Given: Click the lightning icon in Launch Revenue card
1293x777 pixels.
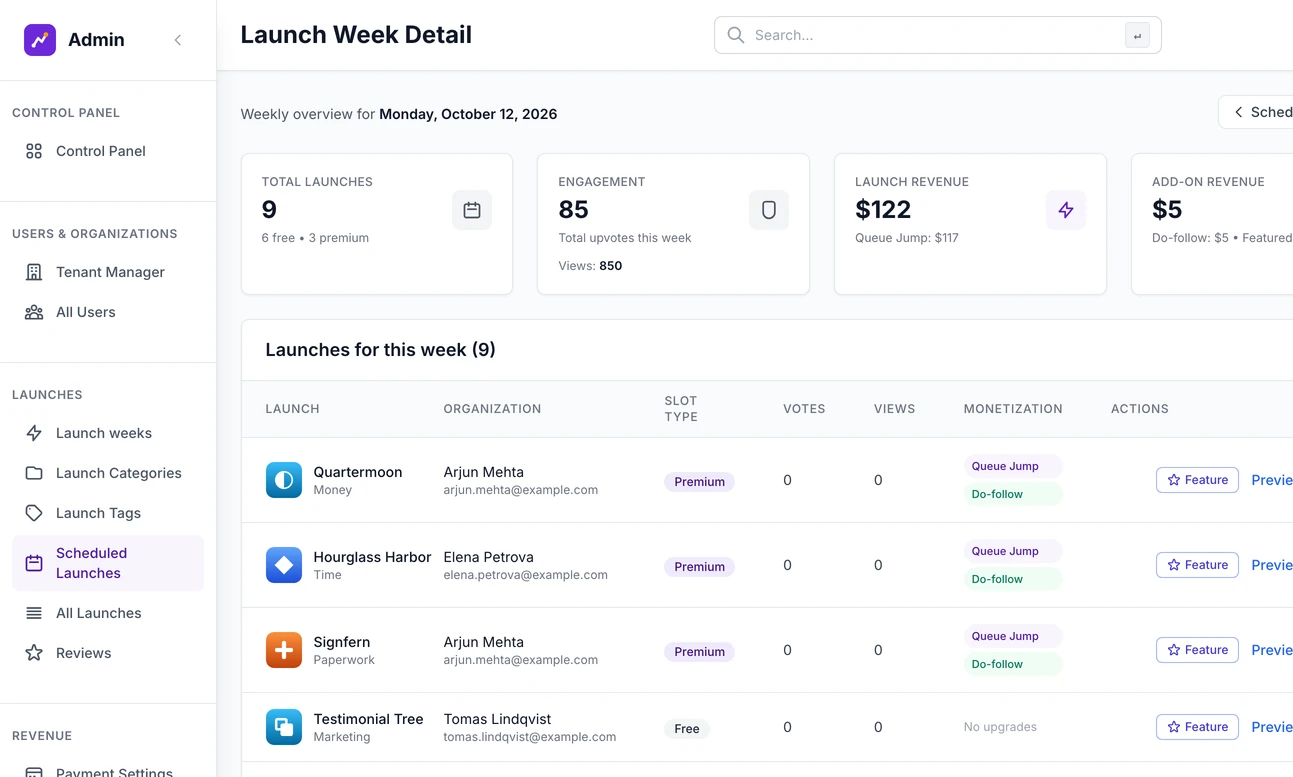Looking at the screenshot, I should (1066, 210).
